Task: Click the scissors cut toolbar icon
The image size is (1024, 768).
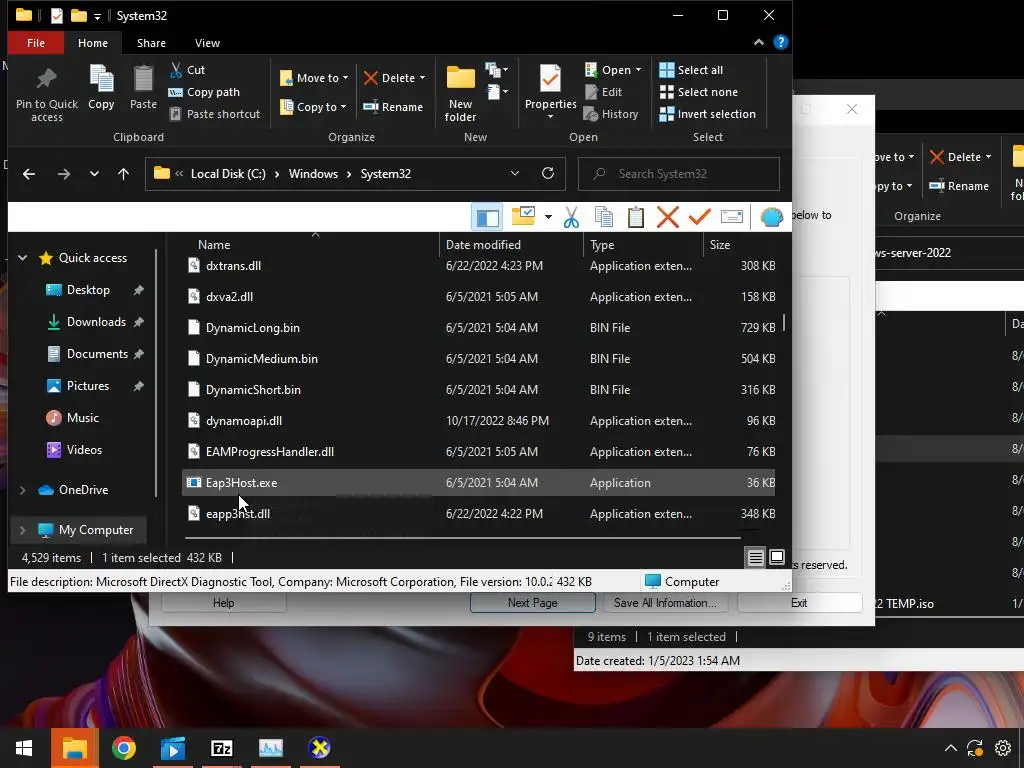Action: (x=571, y=217)
